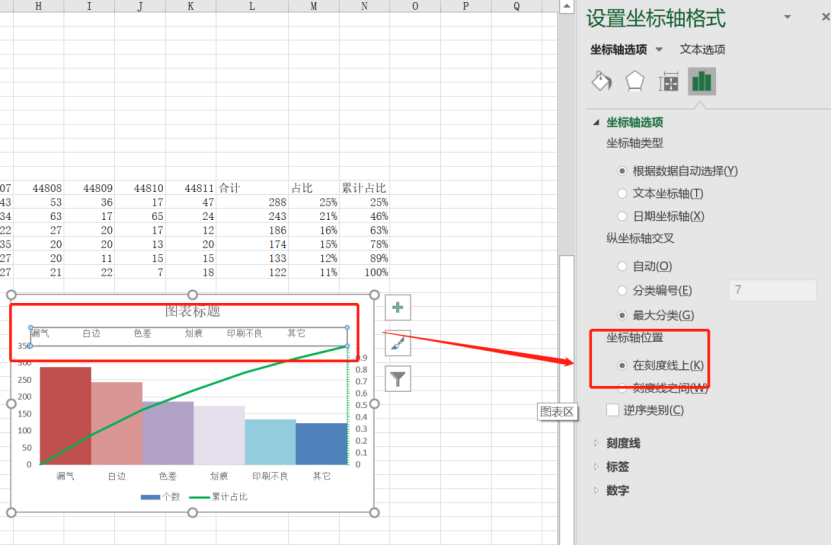Click cell containing 合计
This screenshot has width=831, height=546.
(252, 188)
